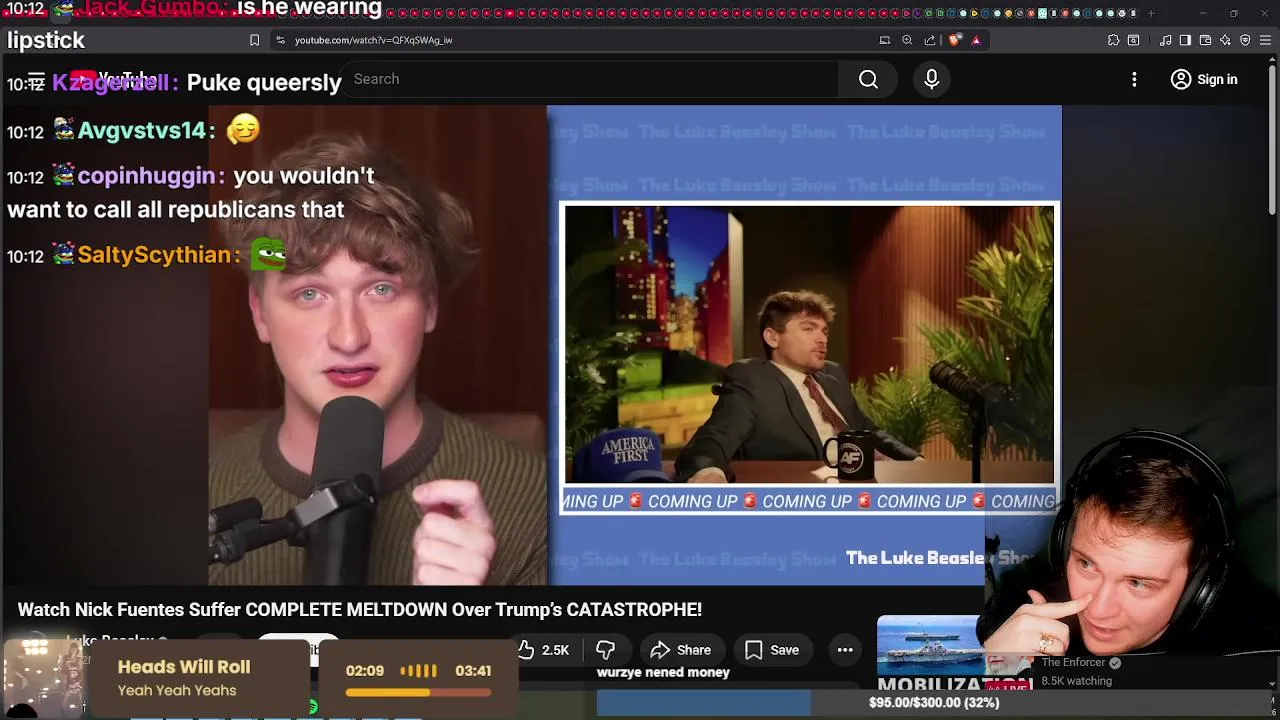Image resolution: width=1280 pixels, height=720 pixels.
Task: Click The Enforcer channel name
Action: [1073, 662]
